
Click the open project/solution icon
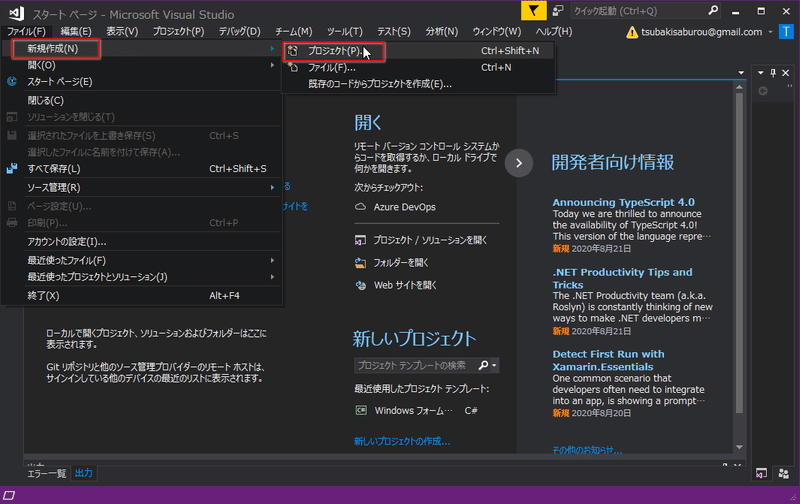click(360, 240)
